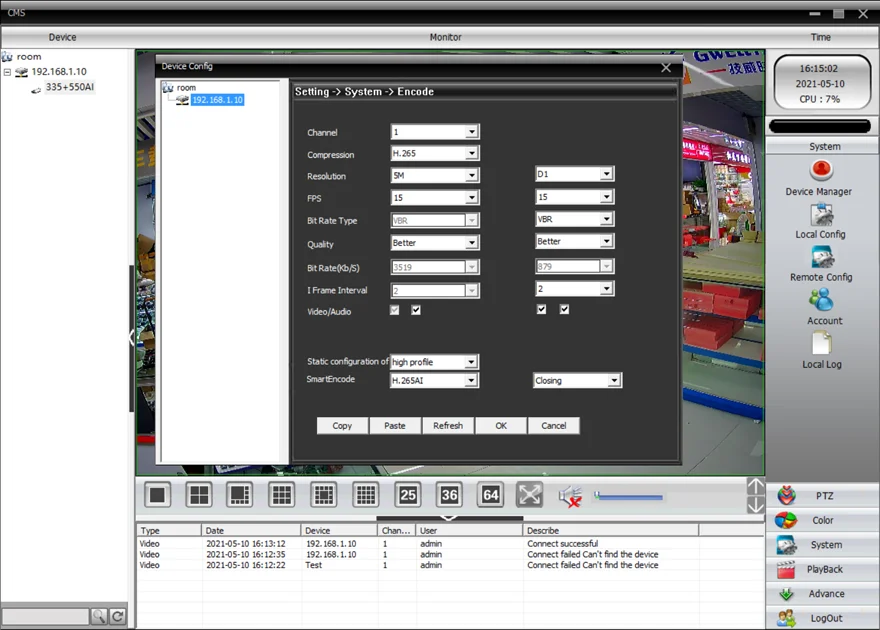880x630 pixels.
Task: Adjust the volume slider
Action: coord(628,496)
